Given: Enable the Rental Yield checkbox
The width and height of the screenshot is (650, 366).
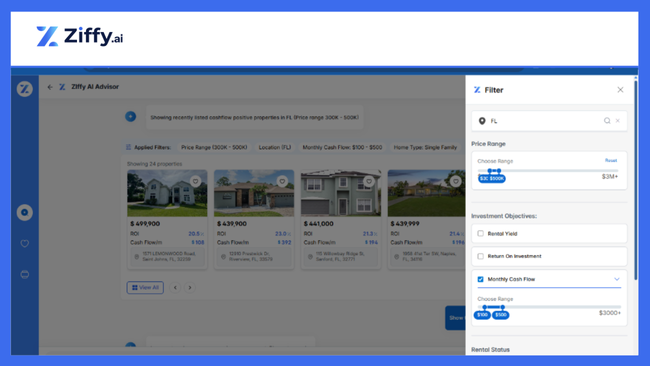Looking at the screenshot, I should click(x=480, y=233).
